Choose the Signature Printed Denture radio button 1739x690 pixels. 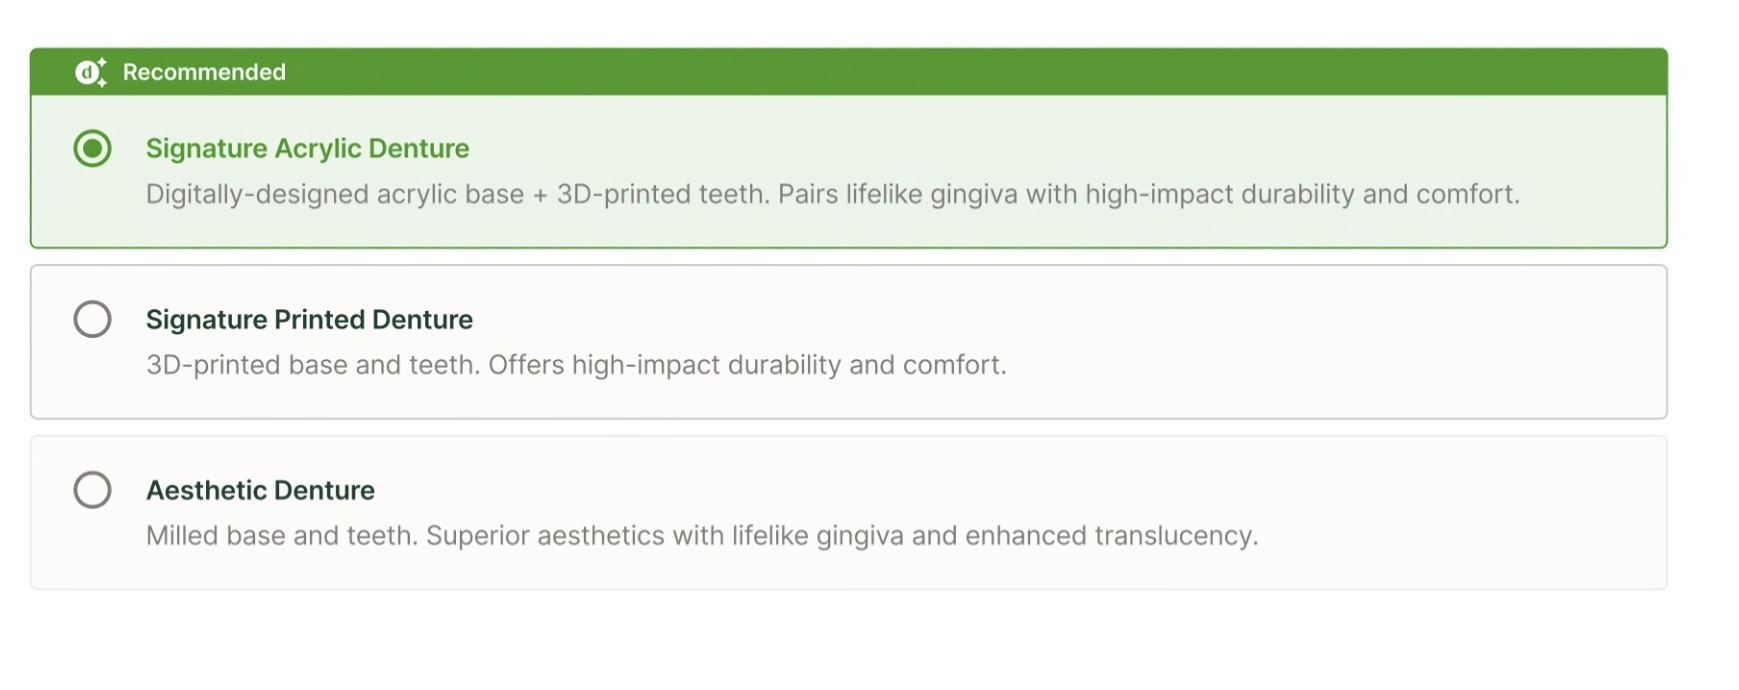[x=92, y=320]
